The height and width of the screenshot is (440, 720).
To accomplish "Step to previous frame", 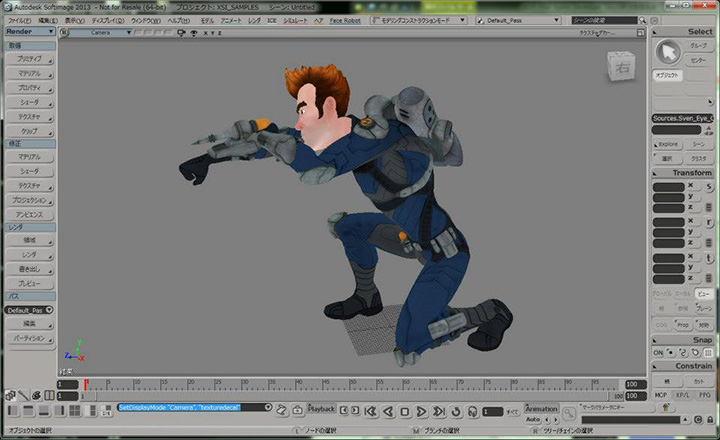I will point(343,410).
